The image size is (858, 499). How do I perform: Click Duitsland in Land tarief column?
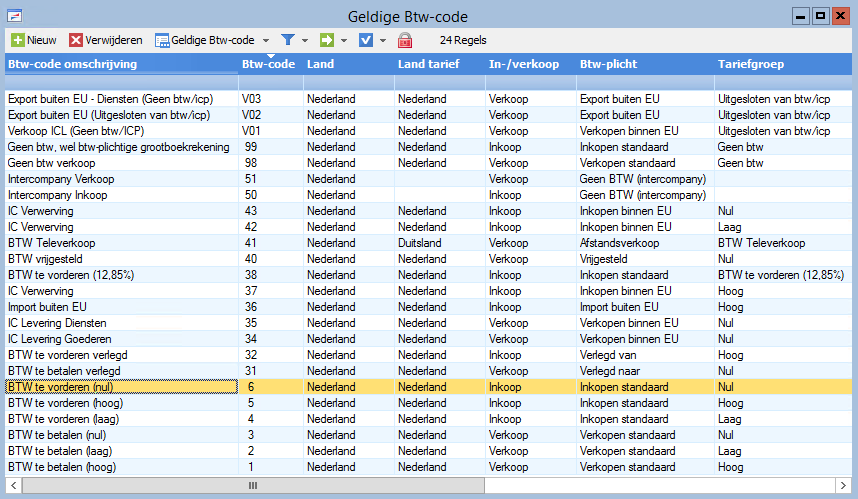420,243
